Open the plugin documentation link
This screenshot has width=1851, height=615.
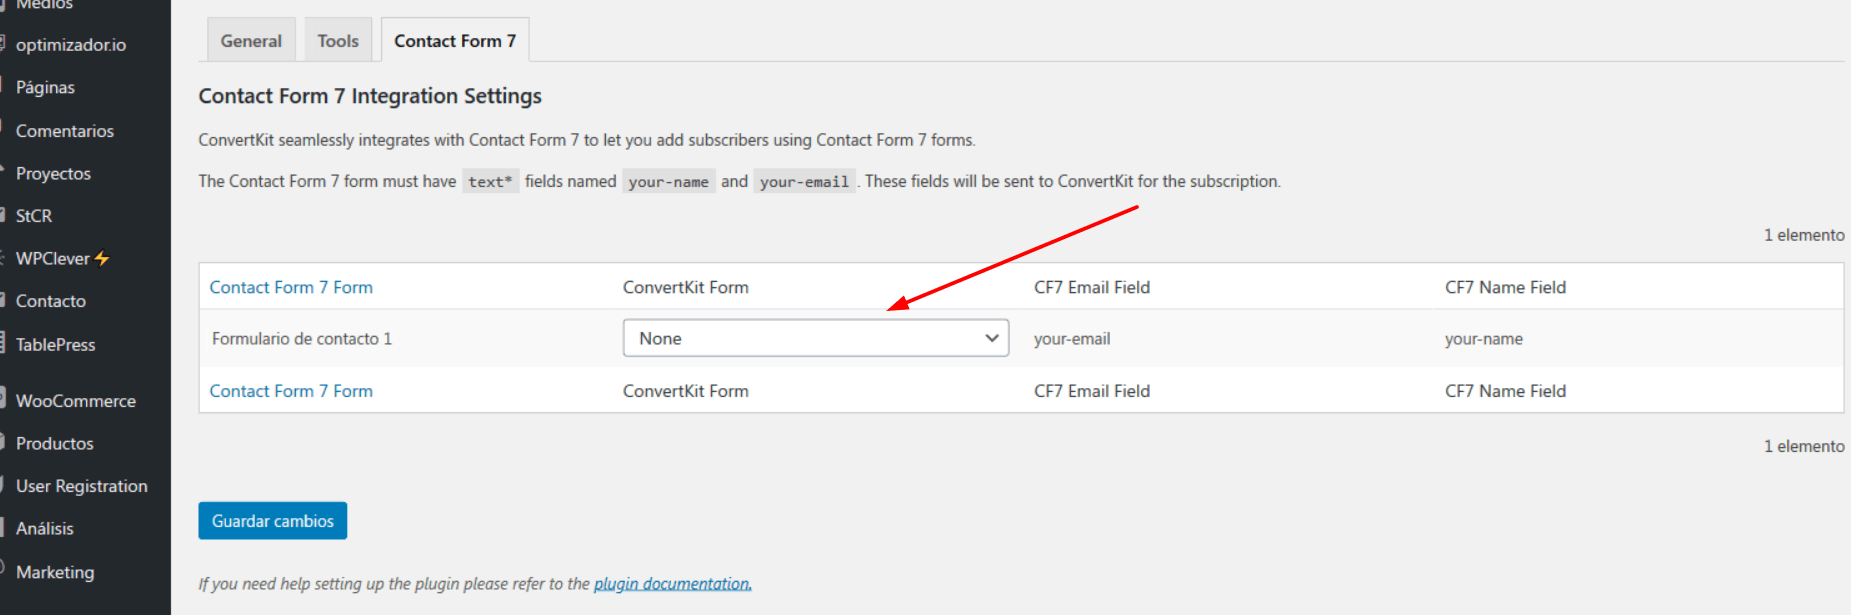tap(673, 583)
